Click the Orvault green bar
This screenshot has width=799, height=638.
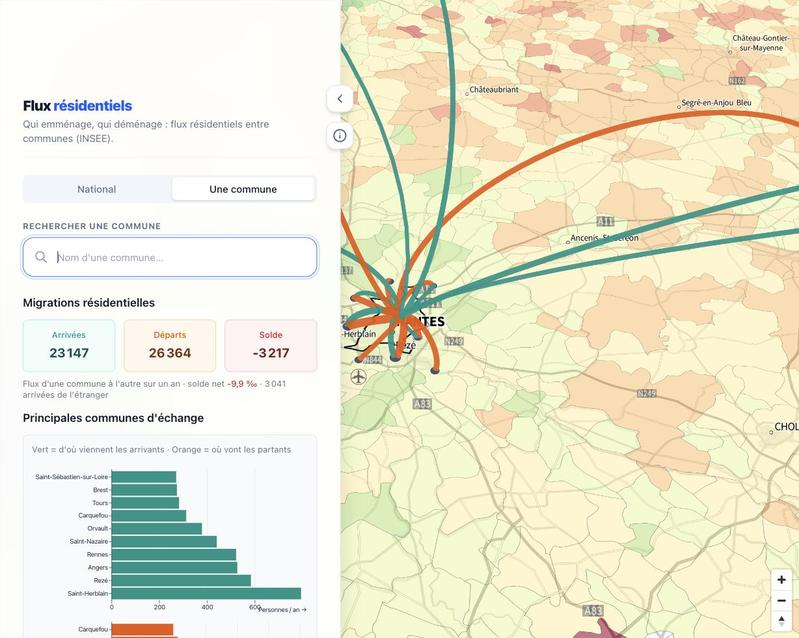tap(156, 528)
